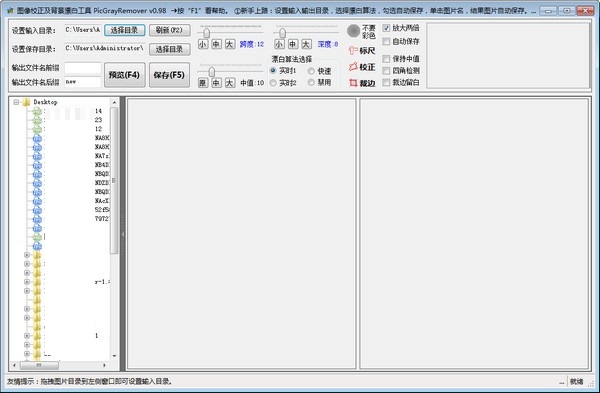Click the 中值 slider handle

click(212, 72)
